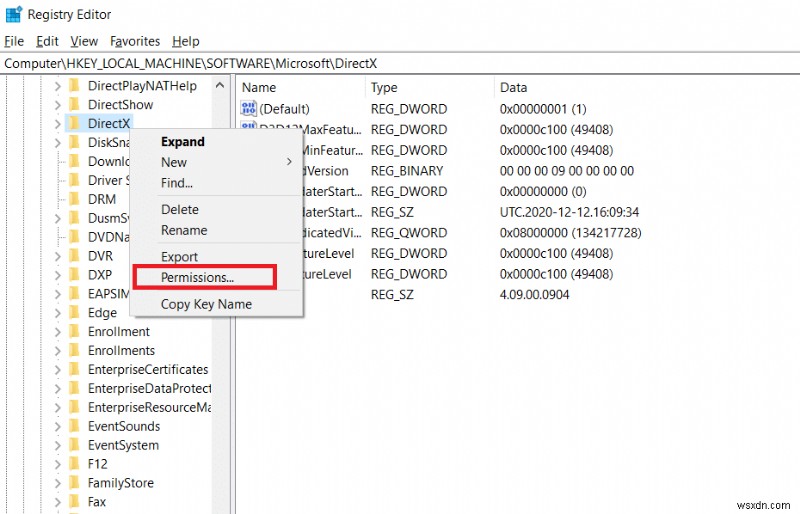Click the EnterpriseResourceManager folder icon
The width and height of the screenshot is (800, 514).
pyautogui.click(x=74, y=406)
